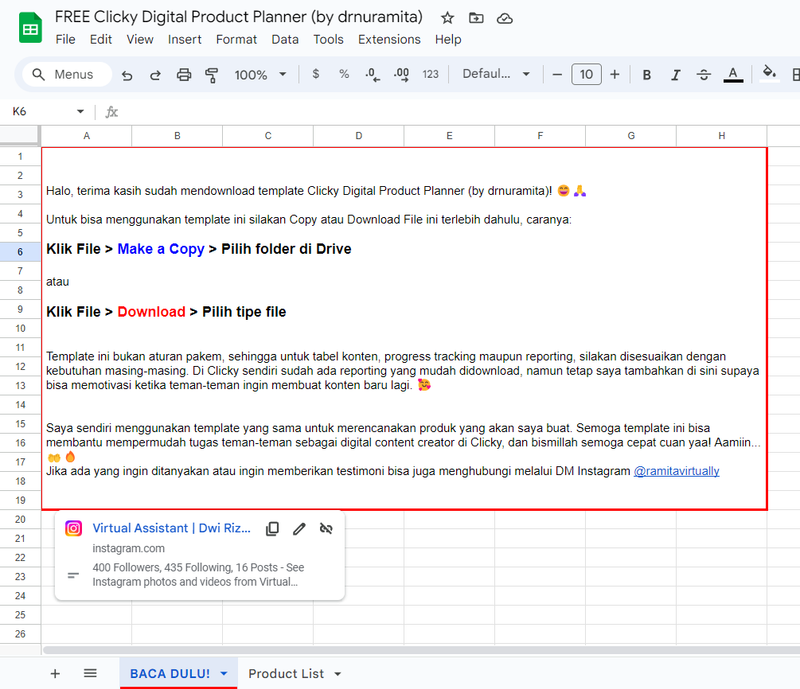Click the redo arrow

[155, 75]
